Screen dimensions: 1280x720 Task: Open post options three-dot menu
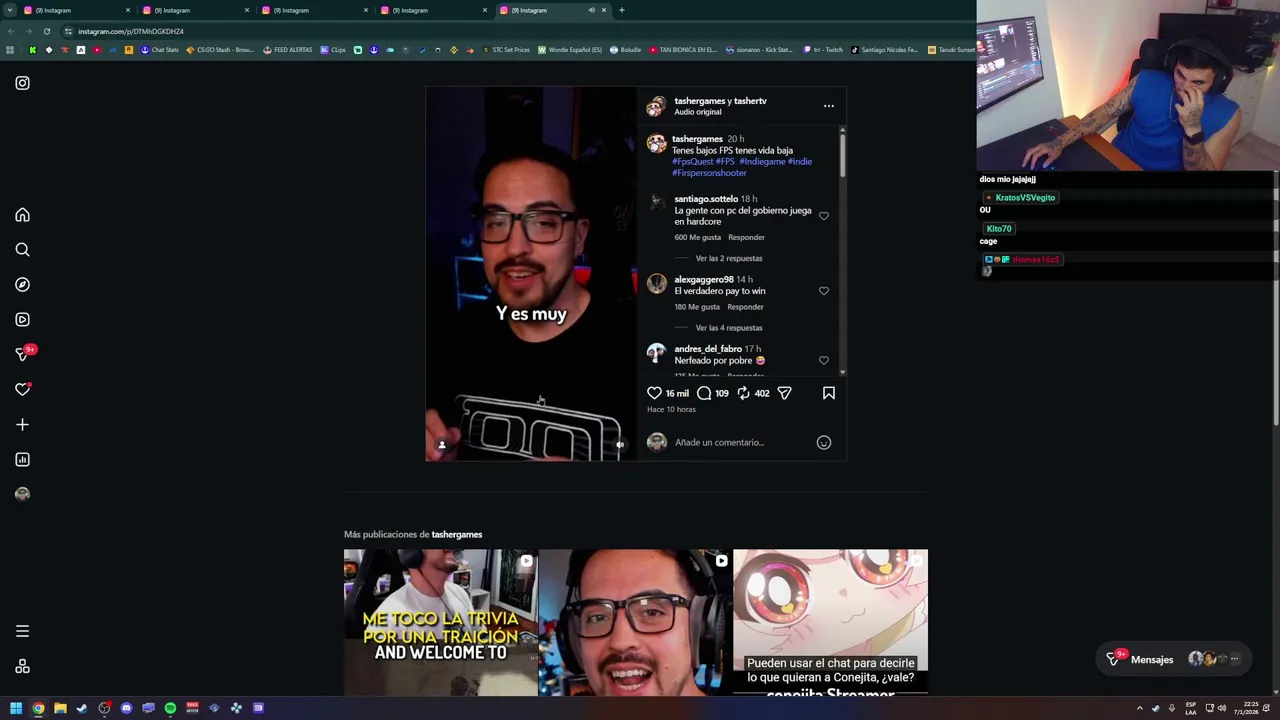pos(829,105)
